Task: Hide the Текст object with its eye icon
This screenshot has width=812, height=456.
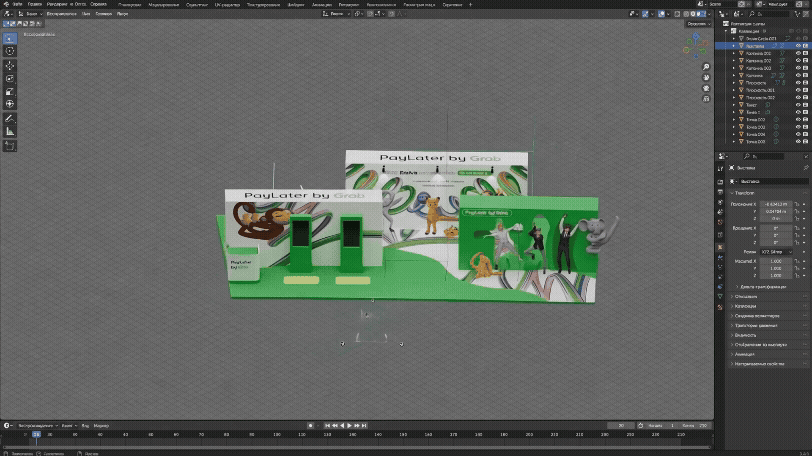Action: 798,105
